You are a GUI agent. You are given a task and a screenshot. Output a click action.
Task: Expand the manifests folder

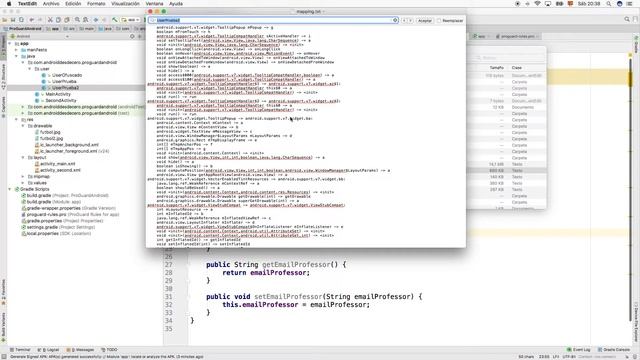click(x=16, y=50)
